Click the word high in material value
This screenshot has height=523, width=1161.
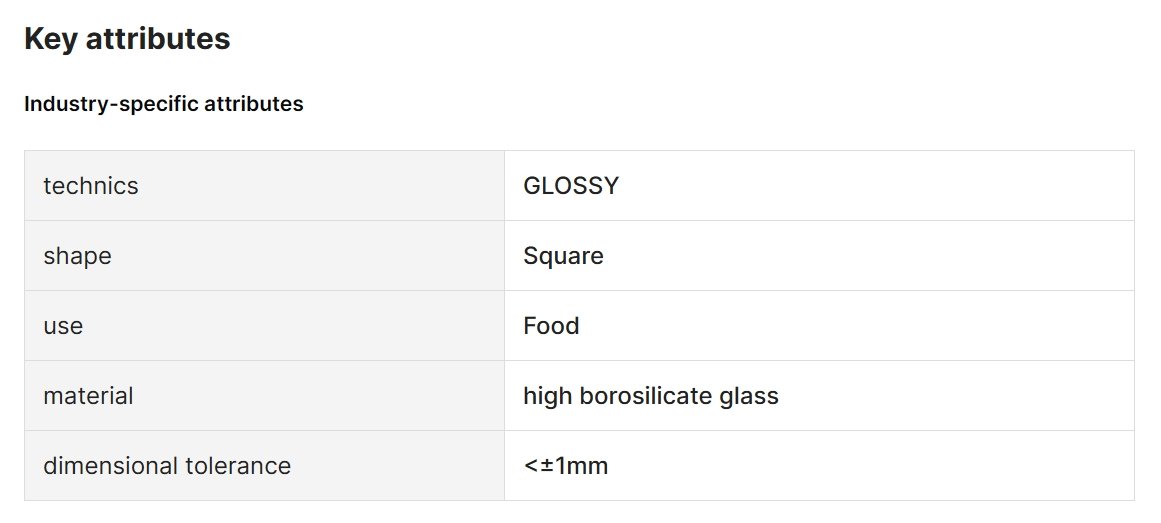pyautogui.click(x=549, y=396)
